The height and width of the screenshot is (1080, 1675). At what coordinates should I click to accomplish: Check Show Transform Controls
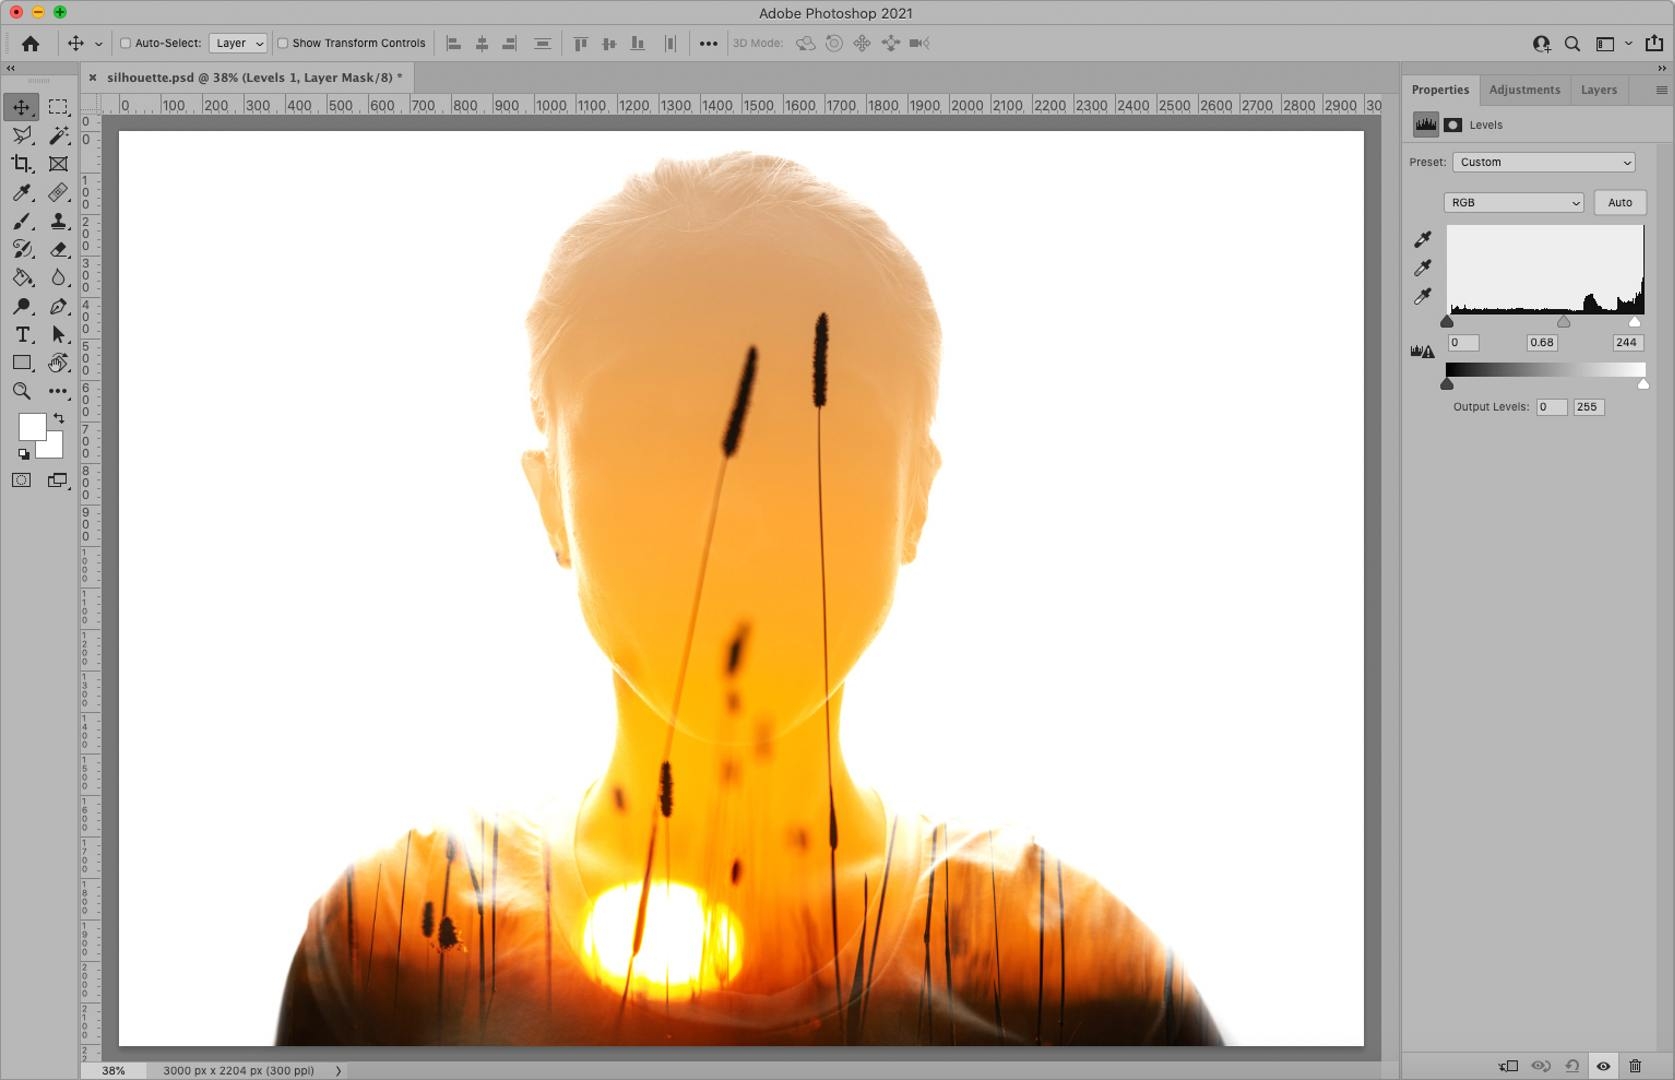point(283,43)
